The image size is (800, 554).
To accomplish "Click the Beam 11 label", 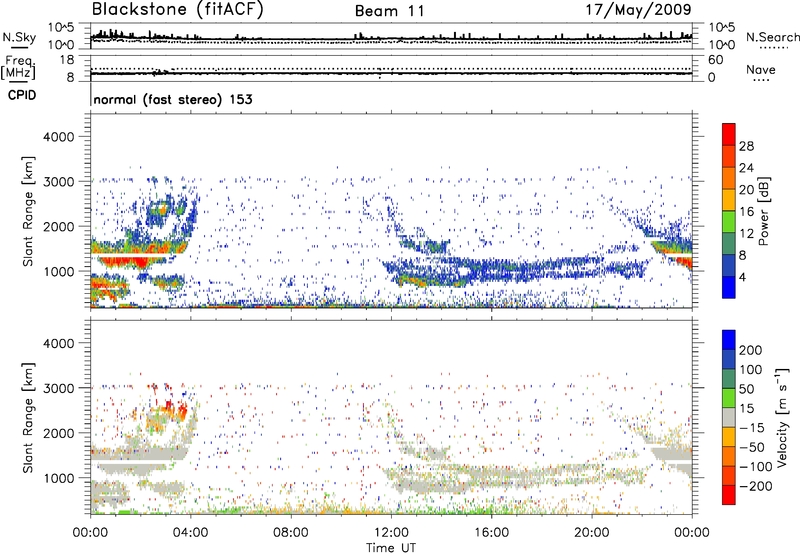I will (390, 11).
